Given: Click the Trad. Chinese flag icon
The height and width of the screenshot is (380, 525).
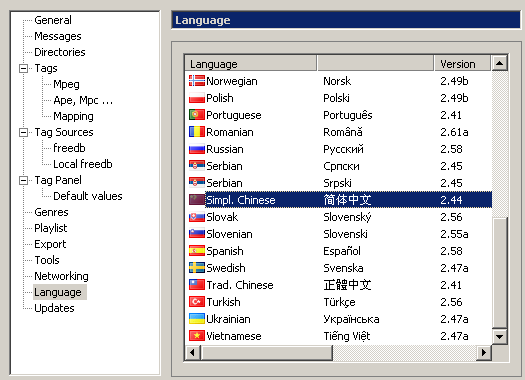Looking at the screenshot, I should tap(197, 285).
